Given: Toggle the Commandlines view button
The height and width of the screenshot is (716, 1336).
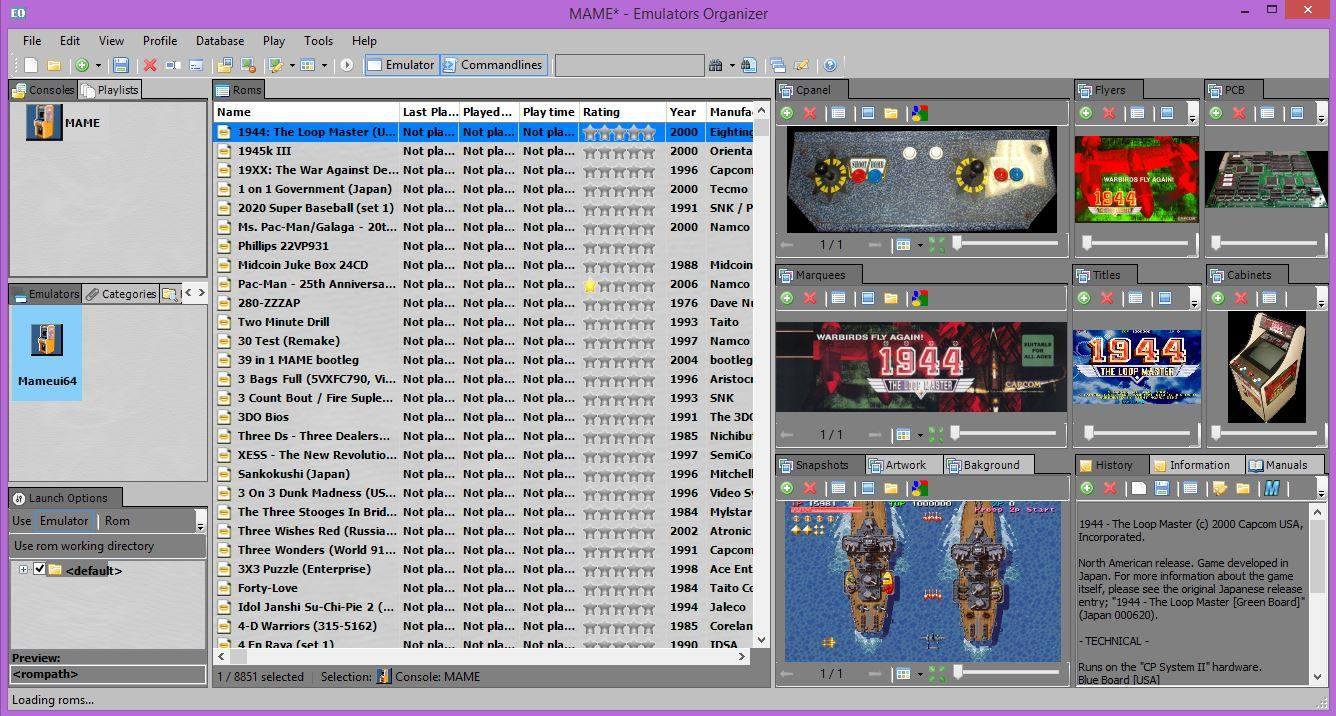Looking at the screenshot, I should 493,65.
